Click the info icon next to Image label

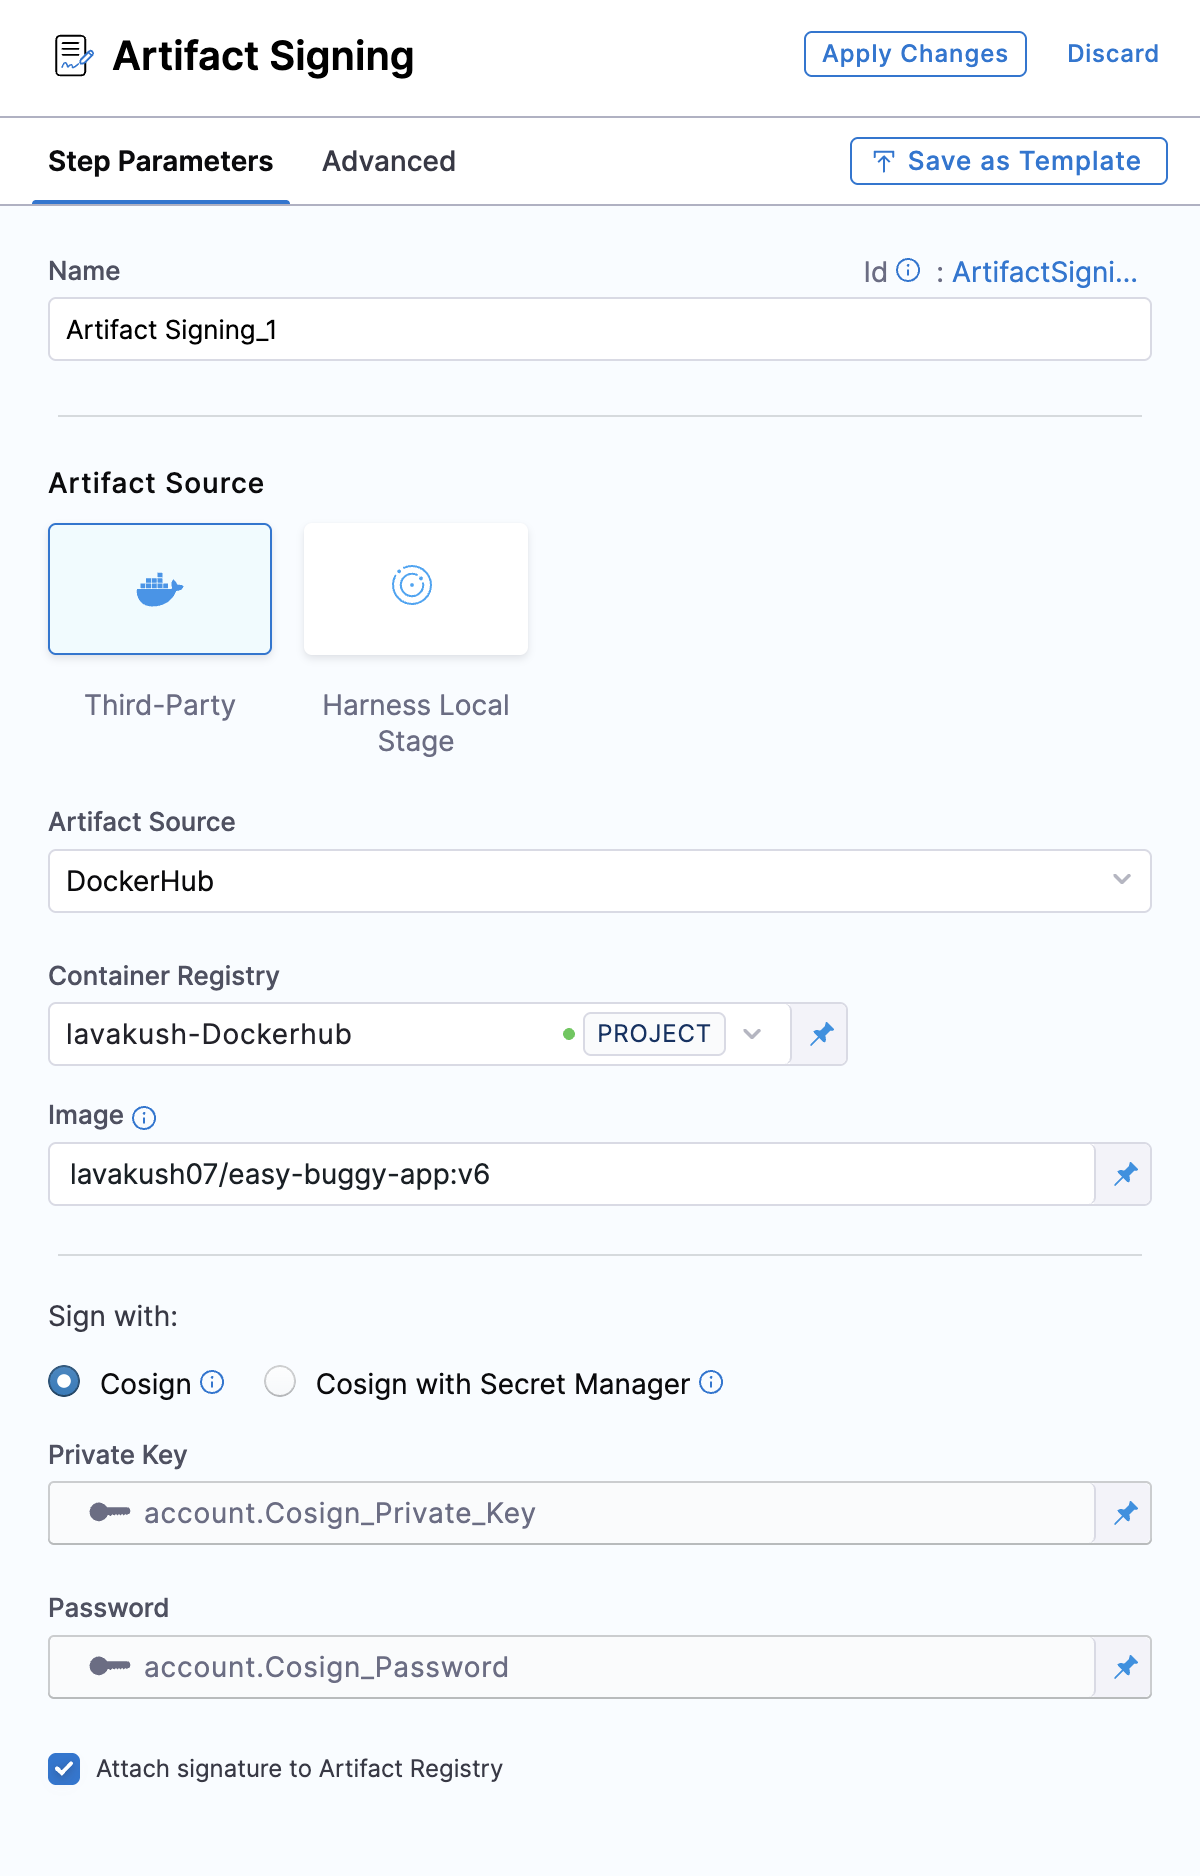(x=144, y=1117)
